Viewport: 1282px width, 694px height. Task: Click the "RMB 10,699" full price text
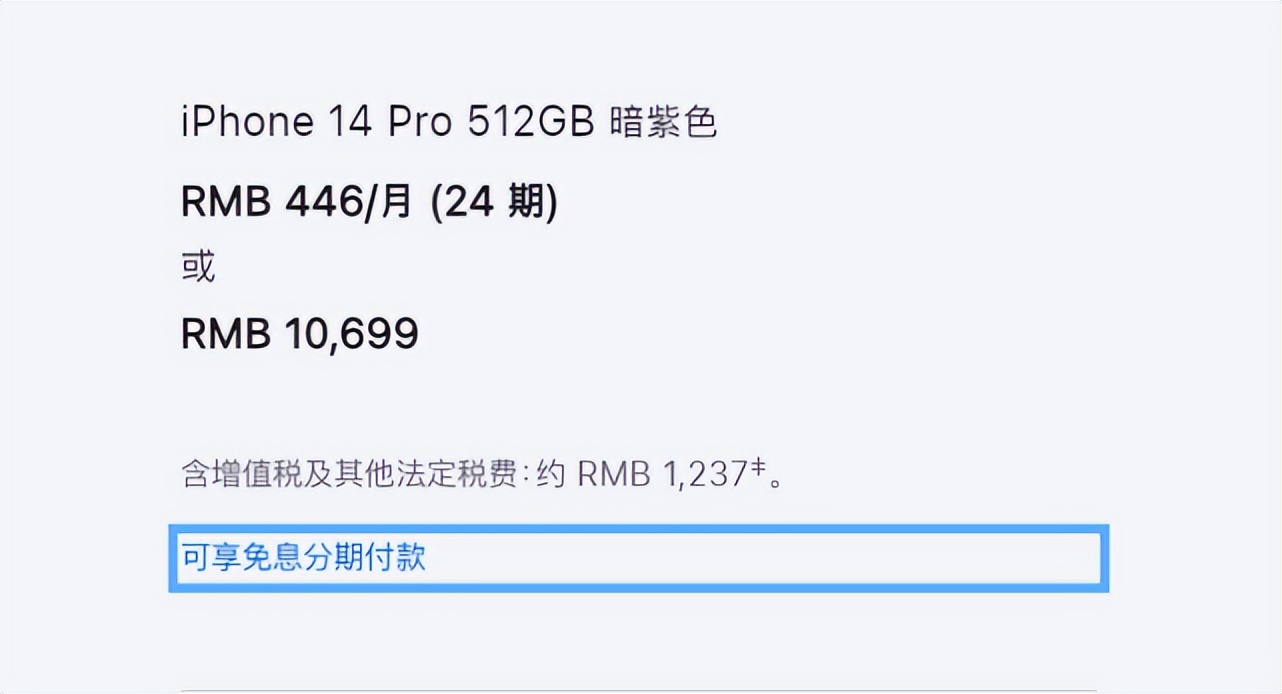(299, 334)
